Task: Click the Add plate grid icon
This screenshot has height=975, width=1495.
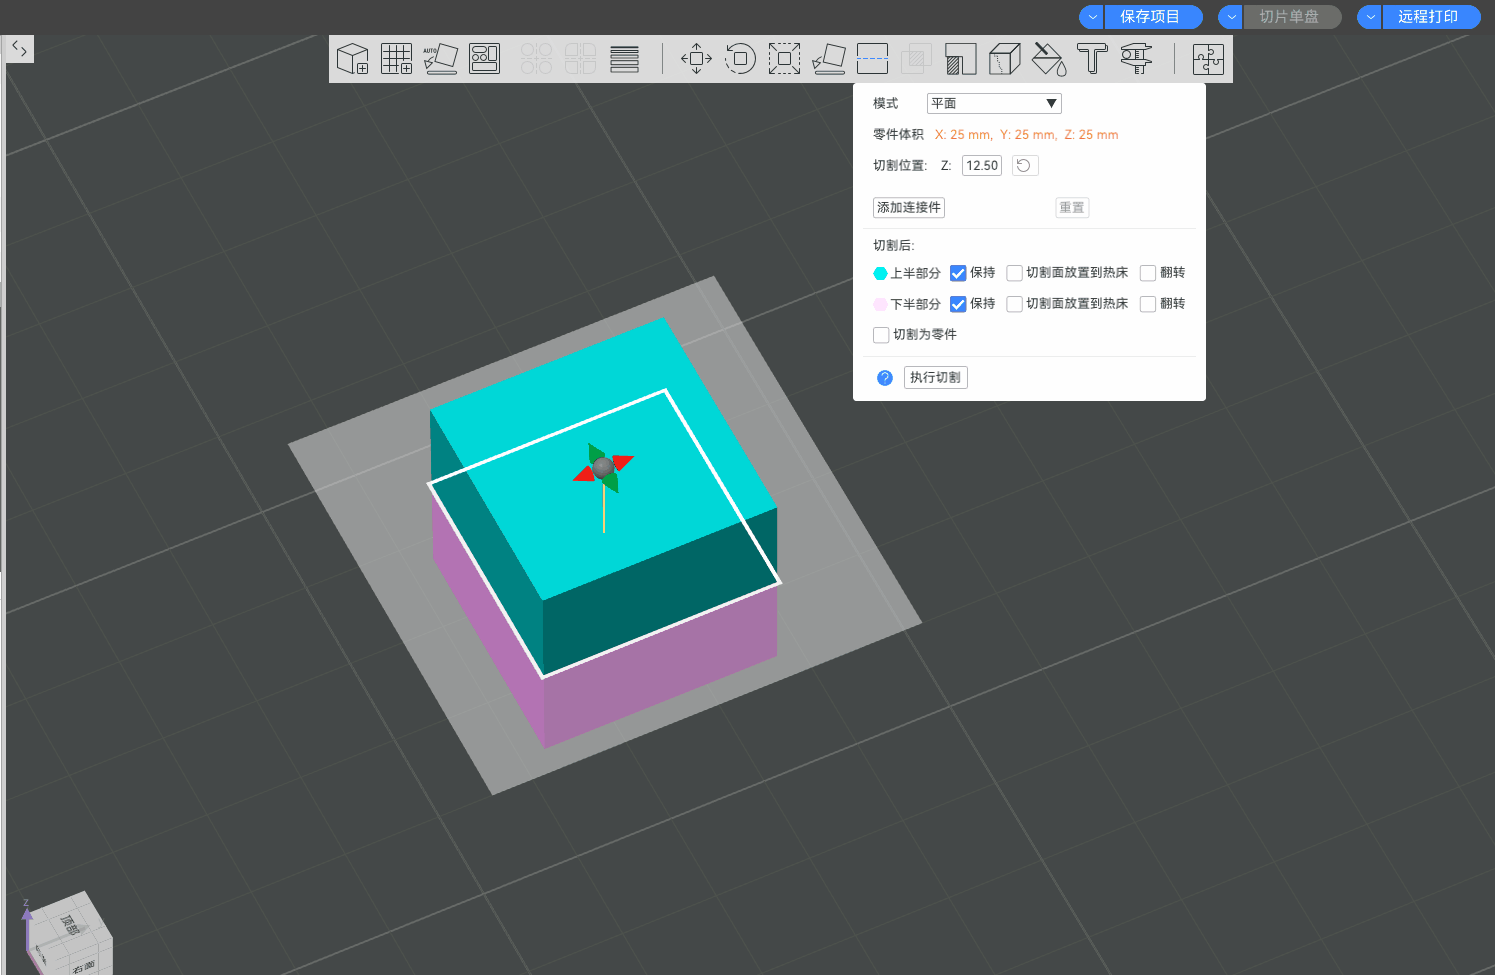Action: coord(396,59)
